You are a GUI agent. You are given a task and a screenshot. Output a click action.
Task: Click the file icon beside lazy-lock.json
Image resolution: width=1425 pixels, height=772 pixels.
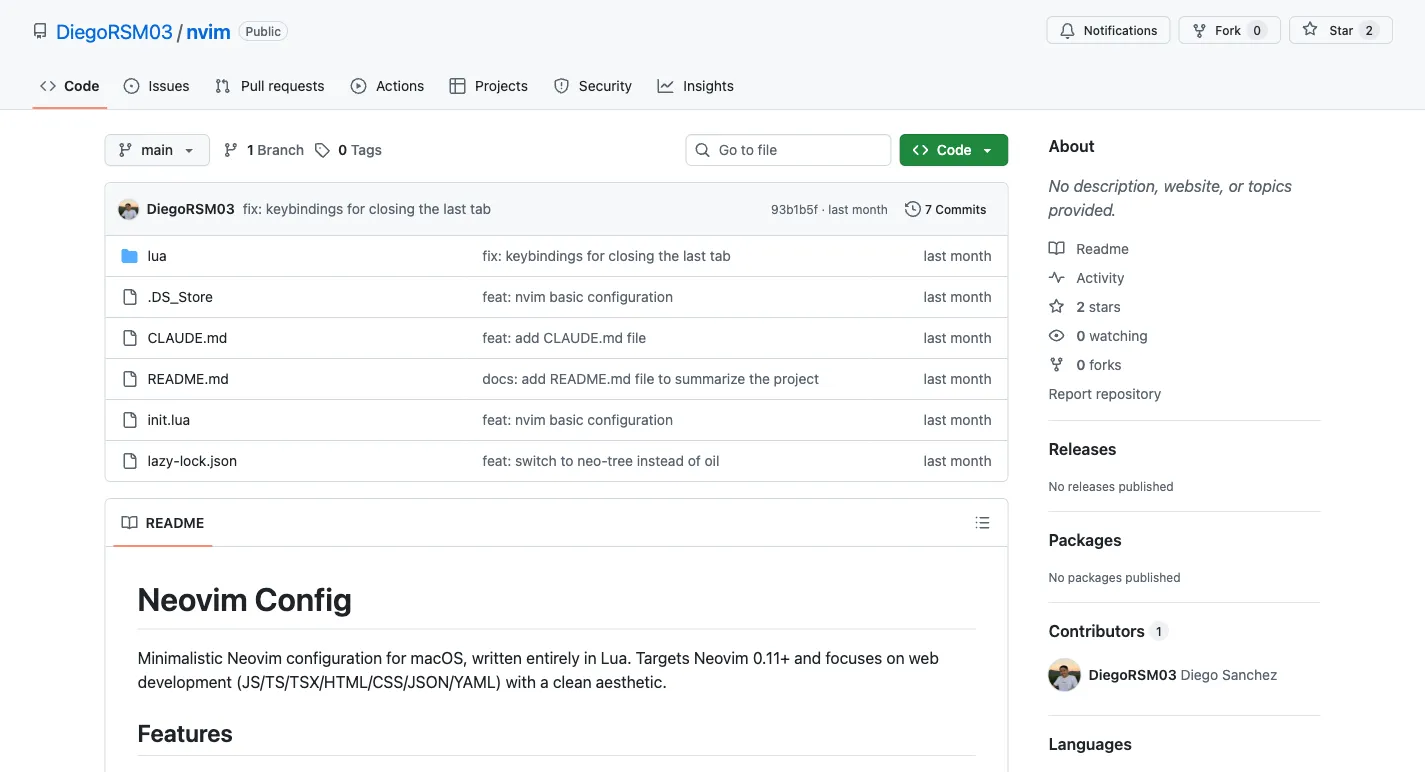coord(129,461)
